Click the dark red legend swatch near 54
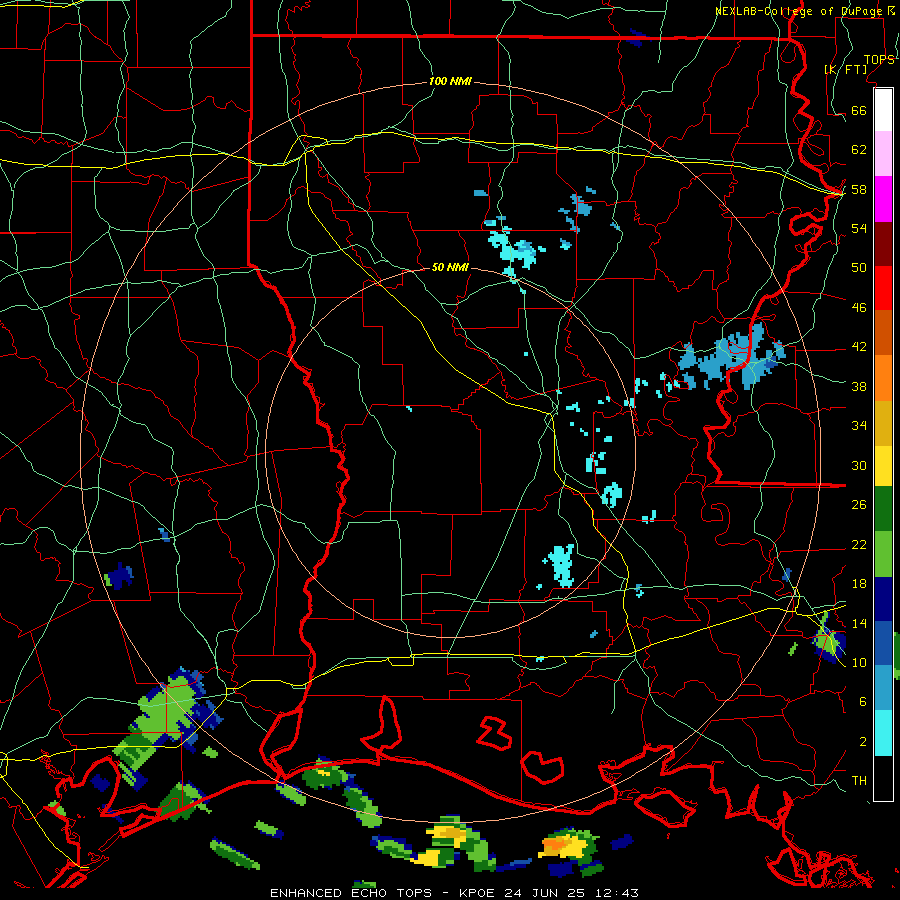Image resolution: width=900 pixels, height=900 pixels. pyautogui.click(x=883, y=243)
